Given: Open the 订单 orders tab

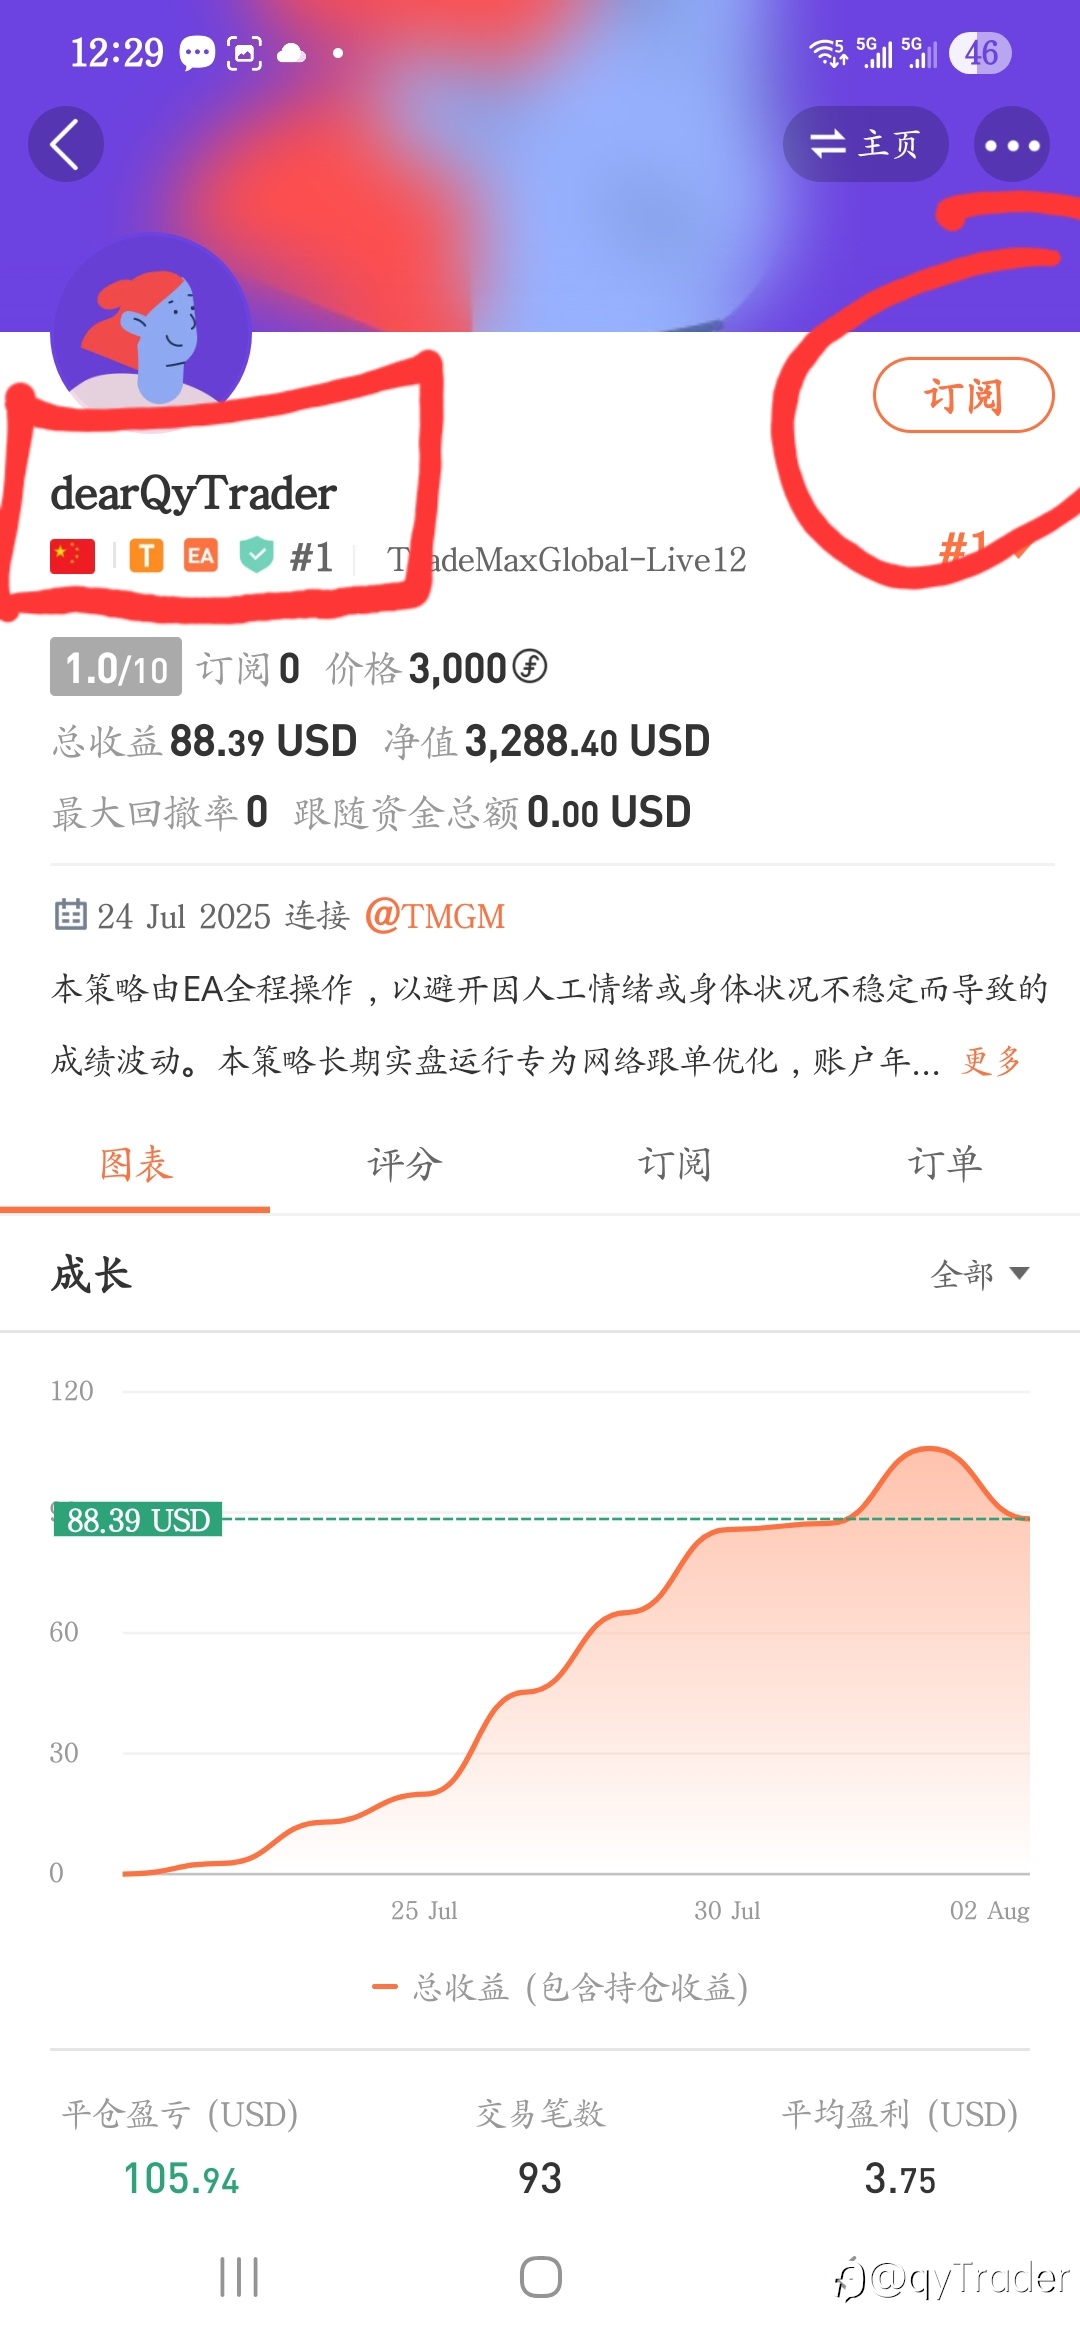Looking at the screenshot, I should [x=944, y=1164].
